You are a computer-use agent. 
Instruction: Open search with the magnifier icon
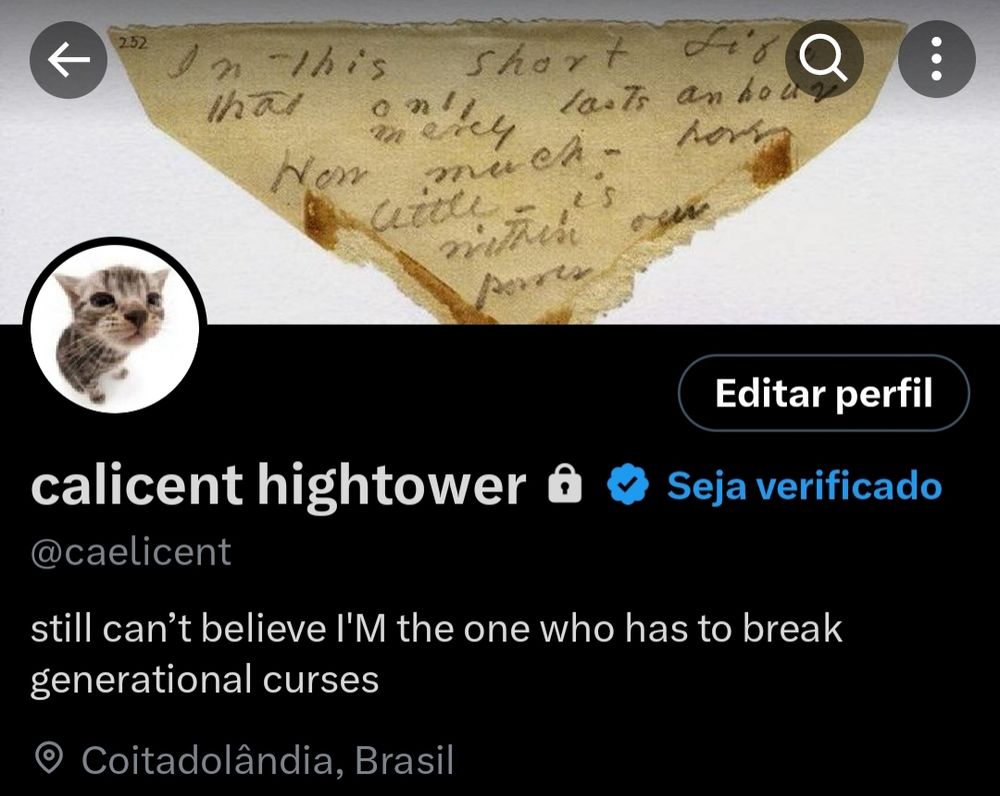click(x=823, y=59)
